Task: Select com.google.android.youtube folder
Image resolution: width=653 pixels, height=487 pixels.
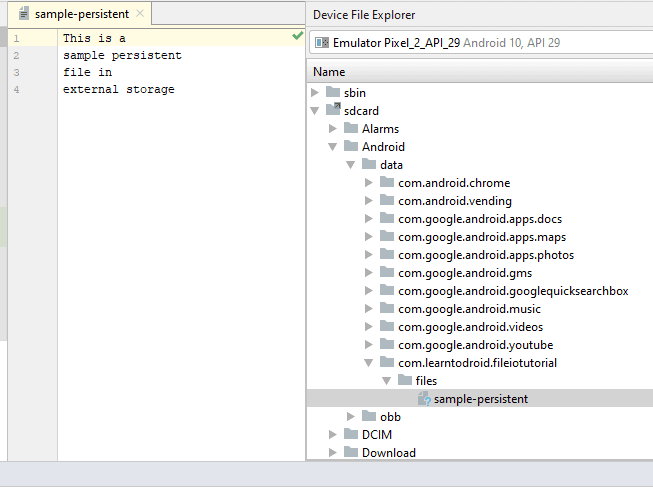Action: point(475,345)
